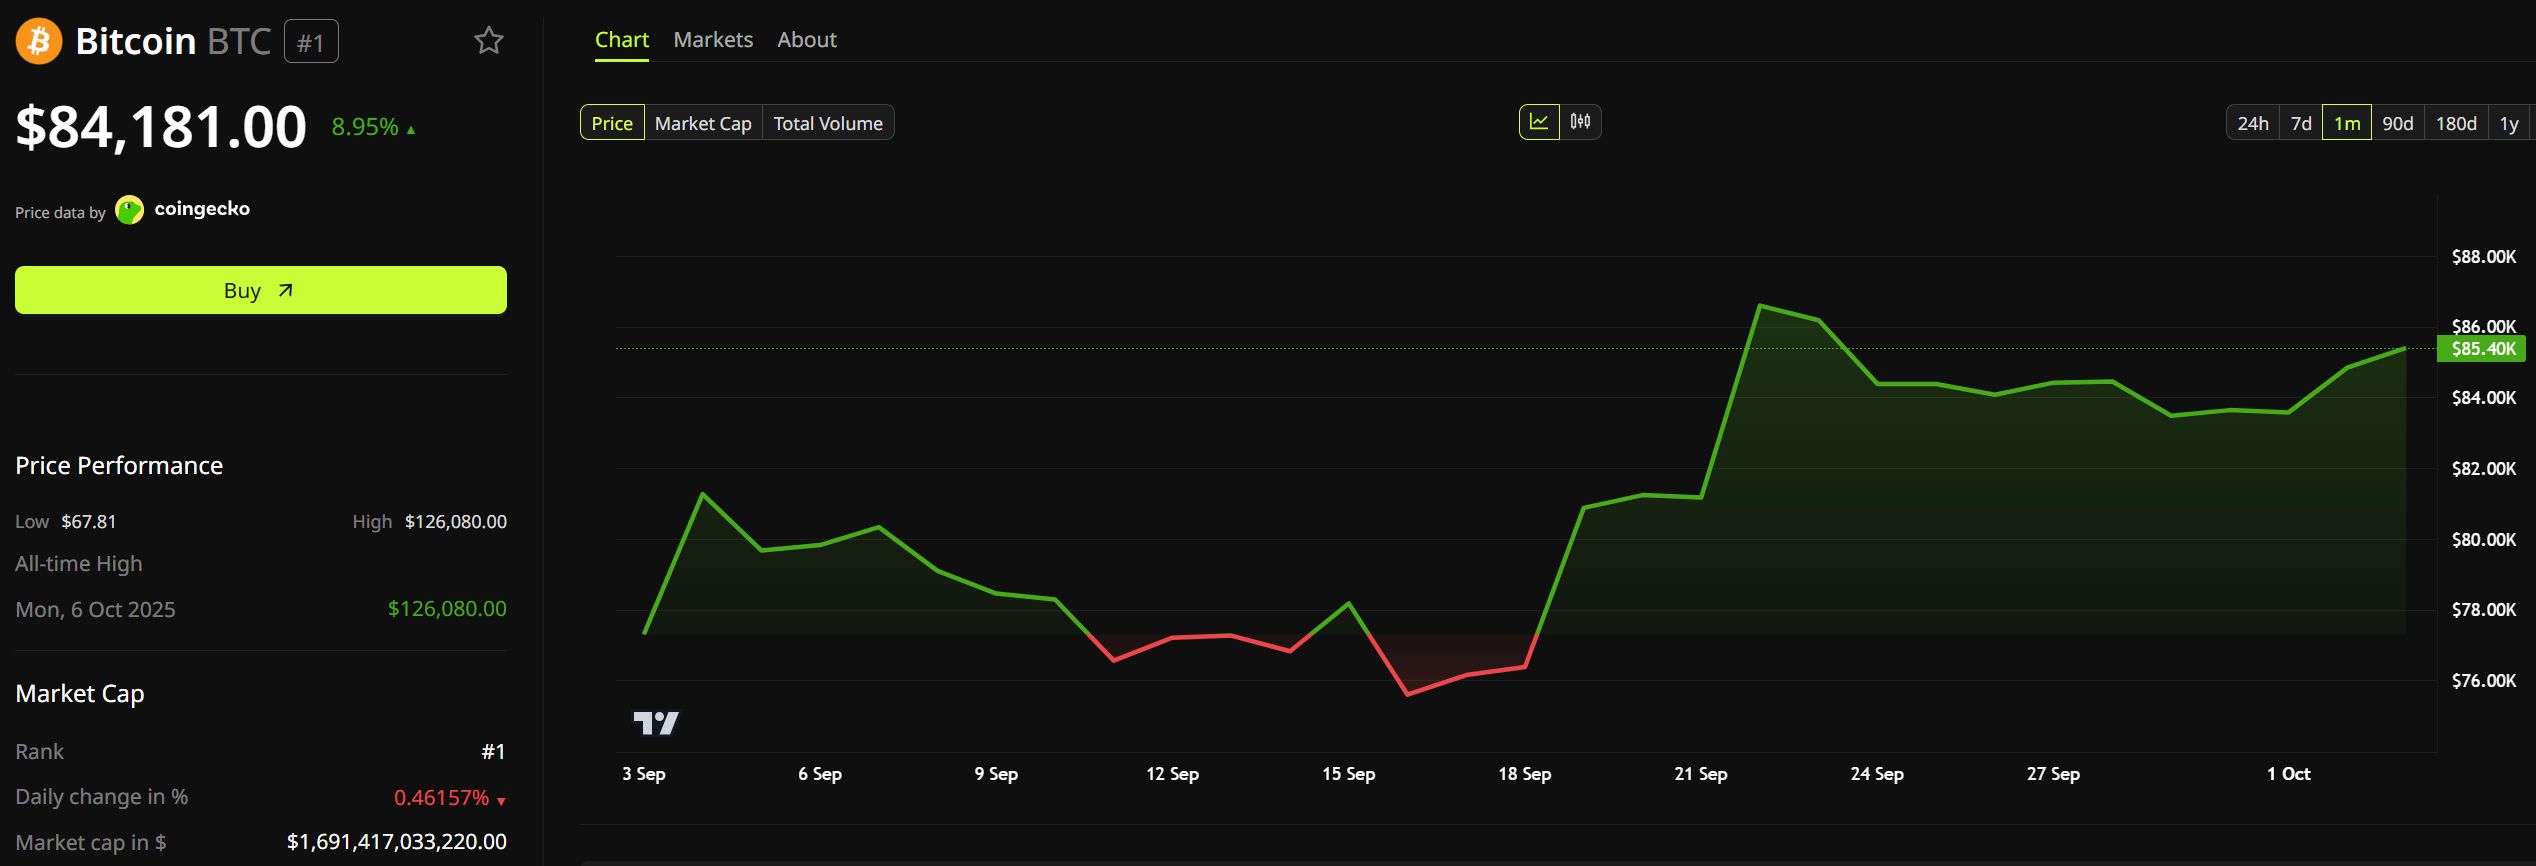Click the 27 Sep axis label
Image resolution: width=2536 pixels, height=866 pixels.
[2053, 773]
